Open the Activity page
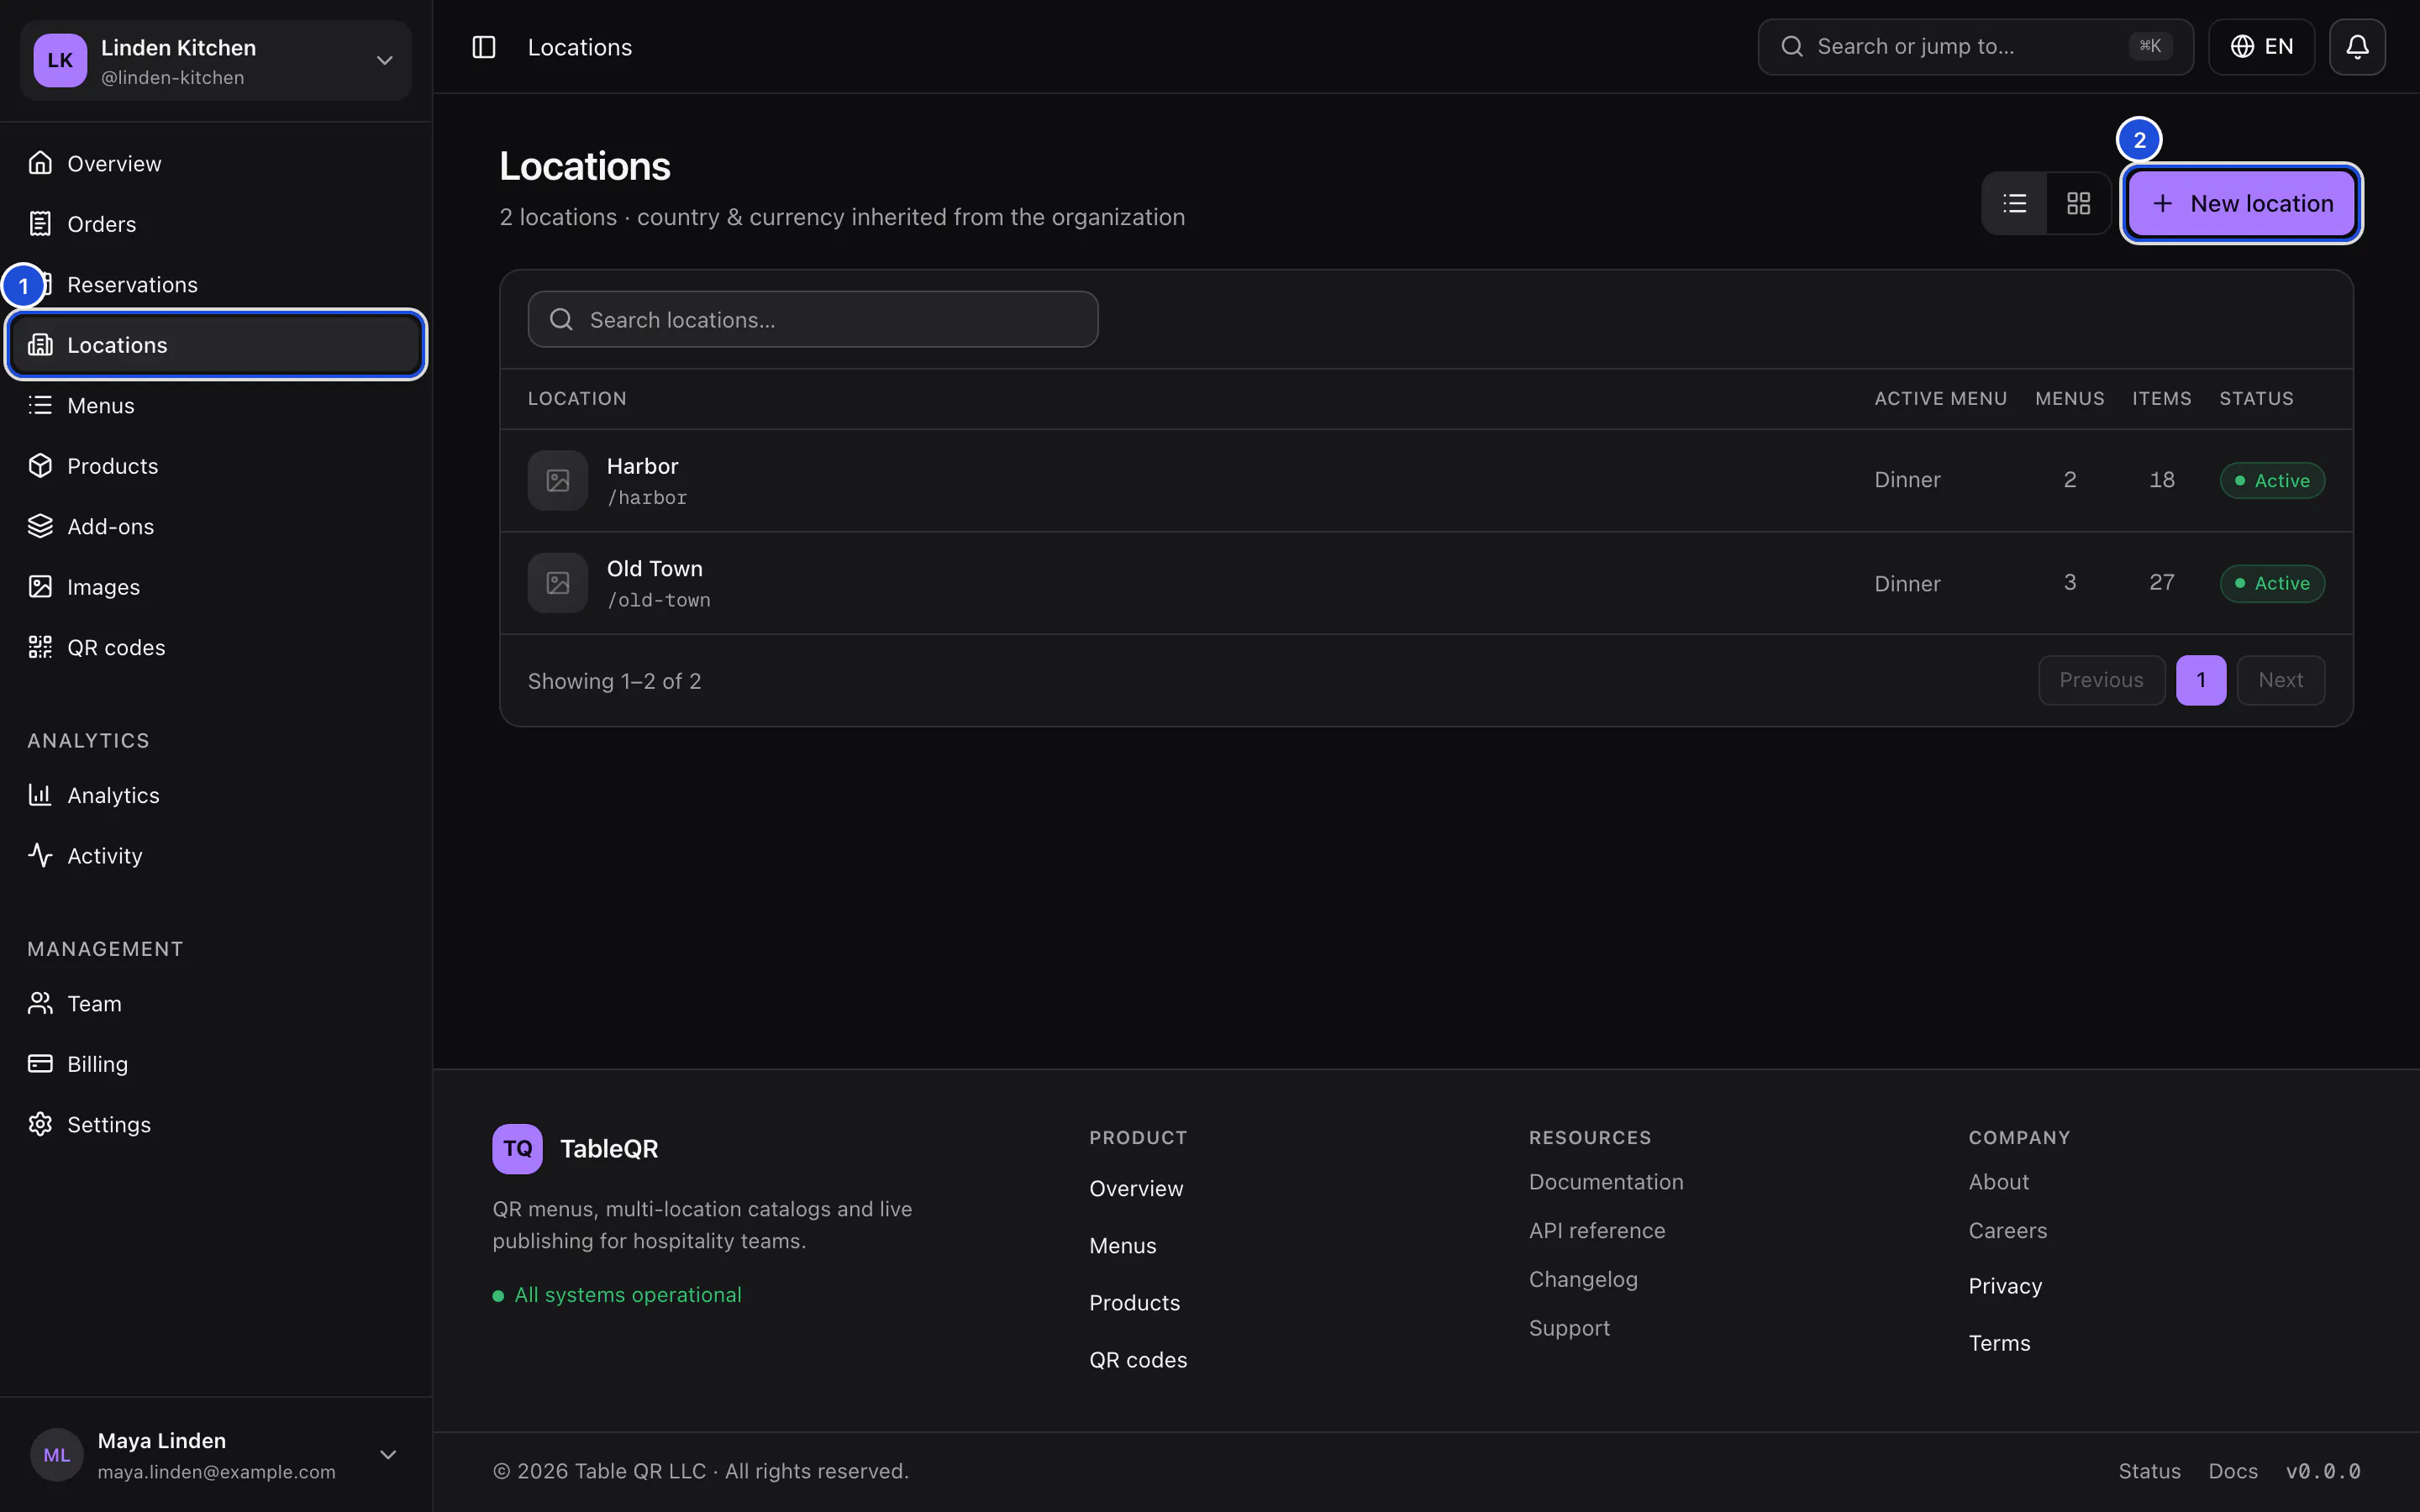Screen dimensions: 2420x1512 (x=216, y=856)
